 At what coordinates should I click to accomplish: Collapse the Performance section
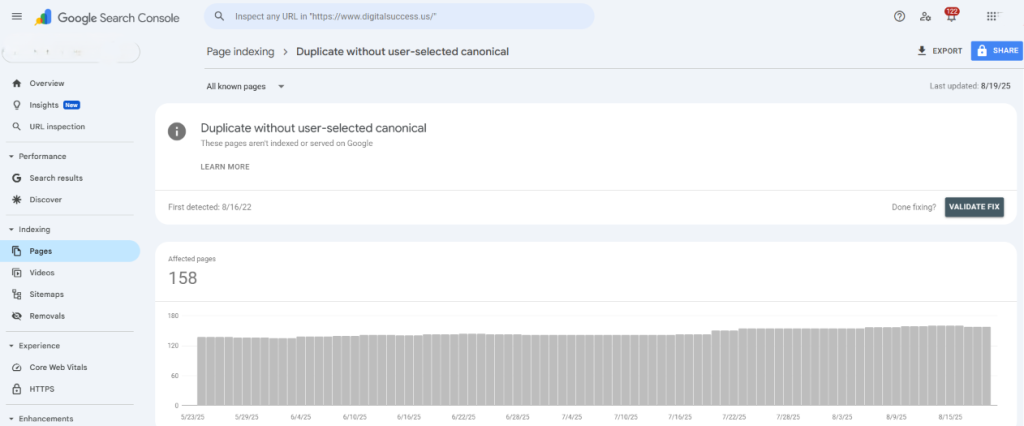point(11,157)
